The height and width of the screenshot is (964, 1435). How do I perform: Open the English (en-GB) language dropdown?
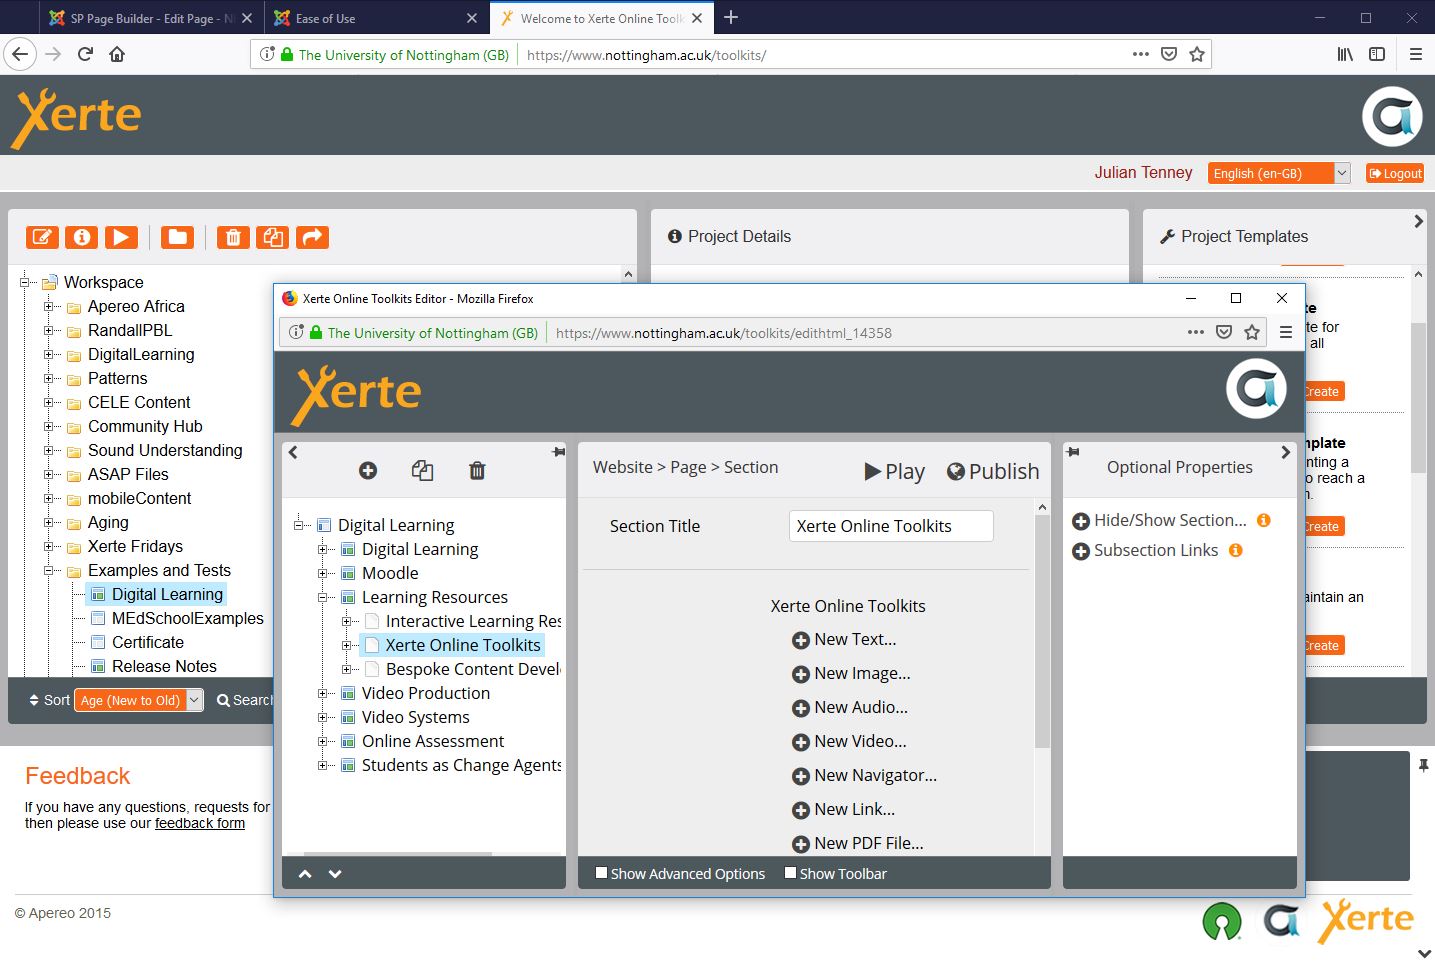(x=1279, y=173)
